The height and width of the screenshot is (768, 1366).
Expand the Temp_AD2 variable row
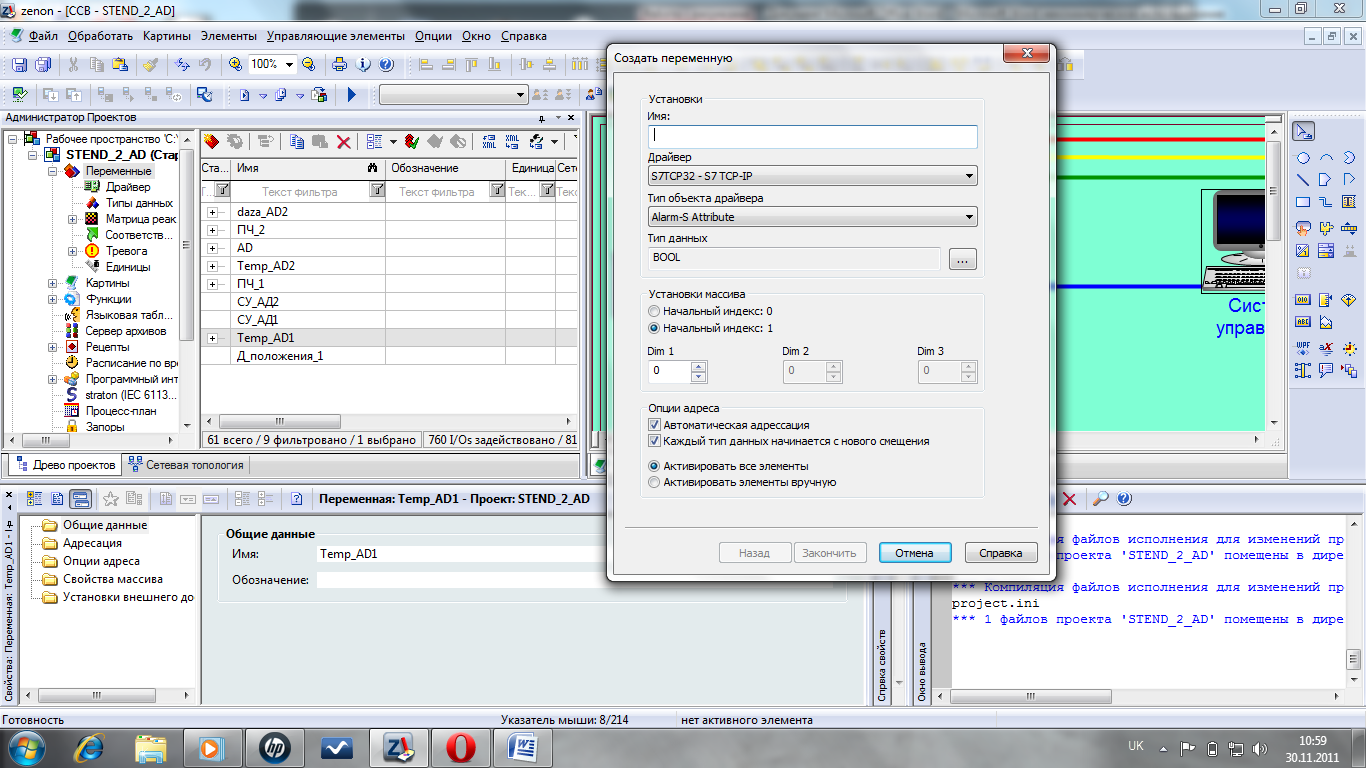212,266
